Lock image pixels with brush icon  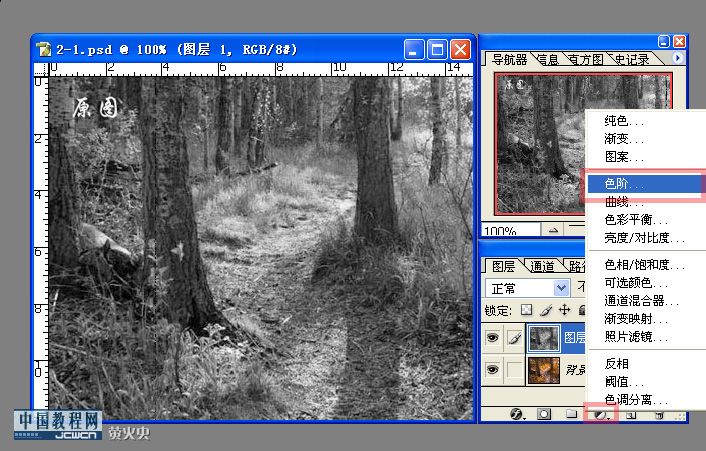(x=546, y=310)
